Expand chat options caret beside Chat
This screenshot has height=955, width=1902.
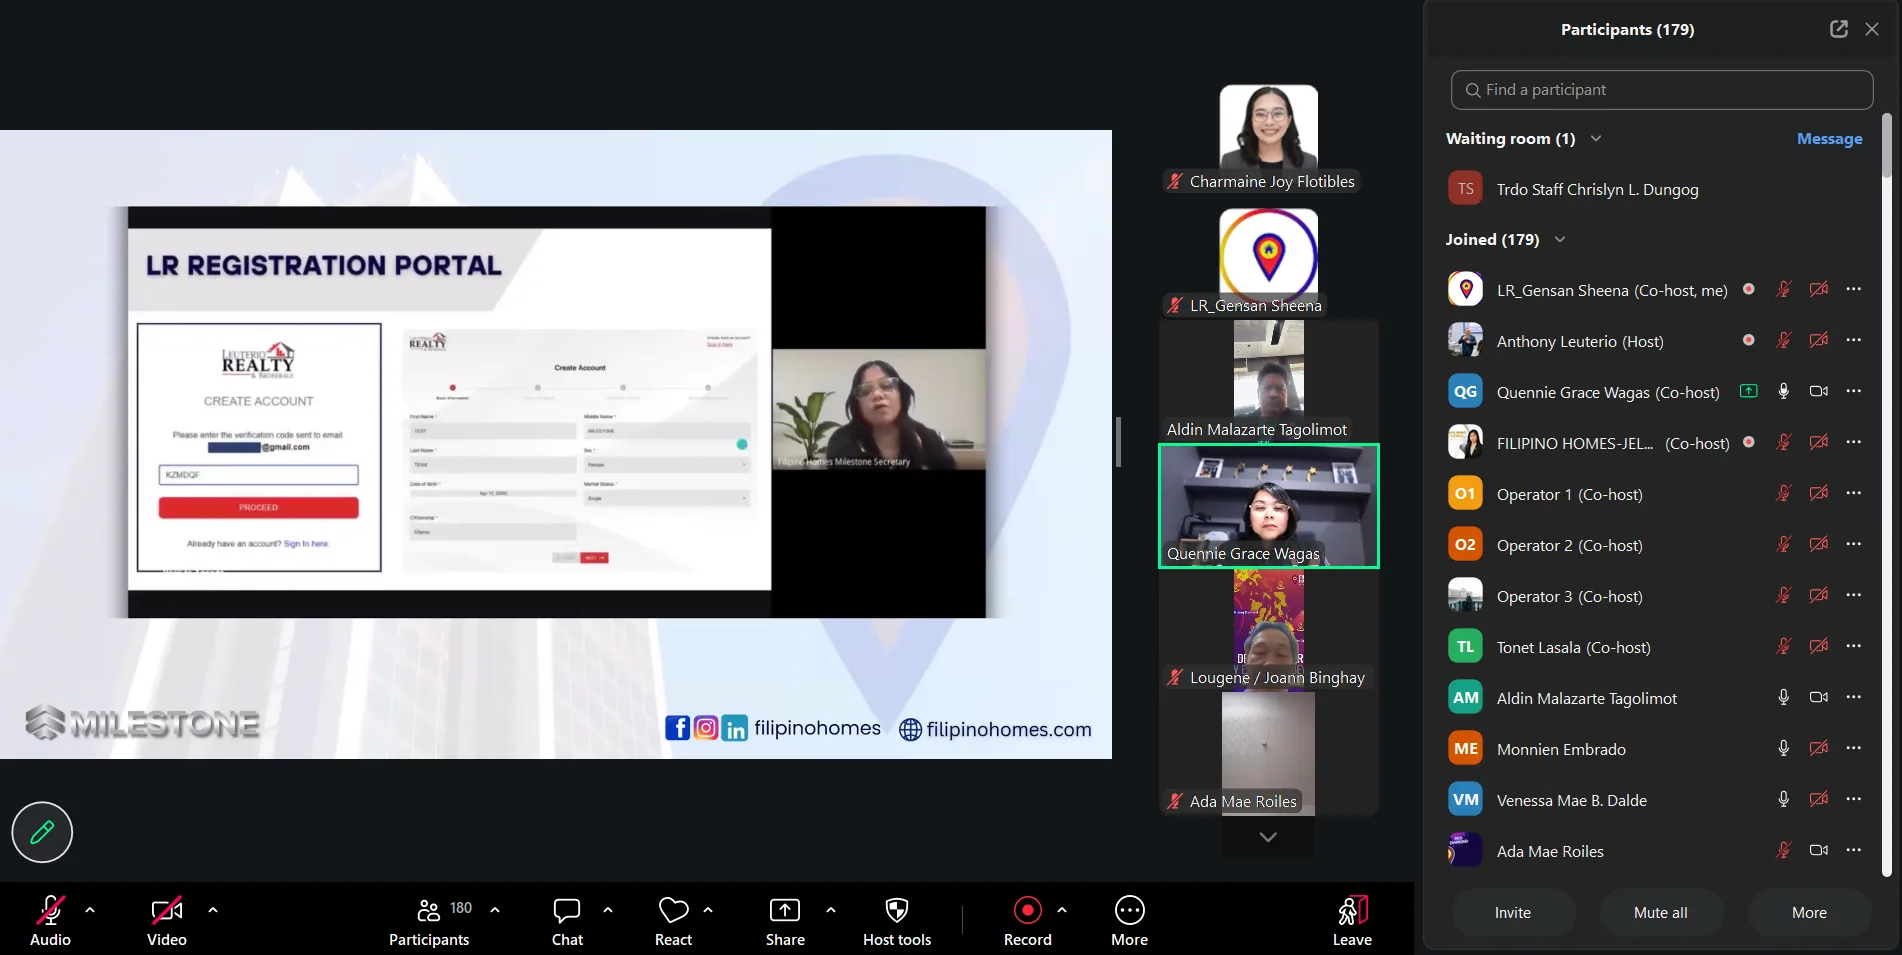click(608, 910)
